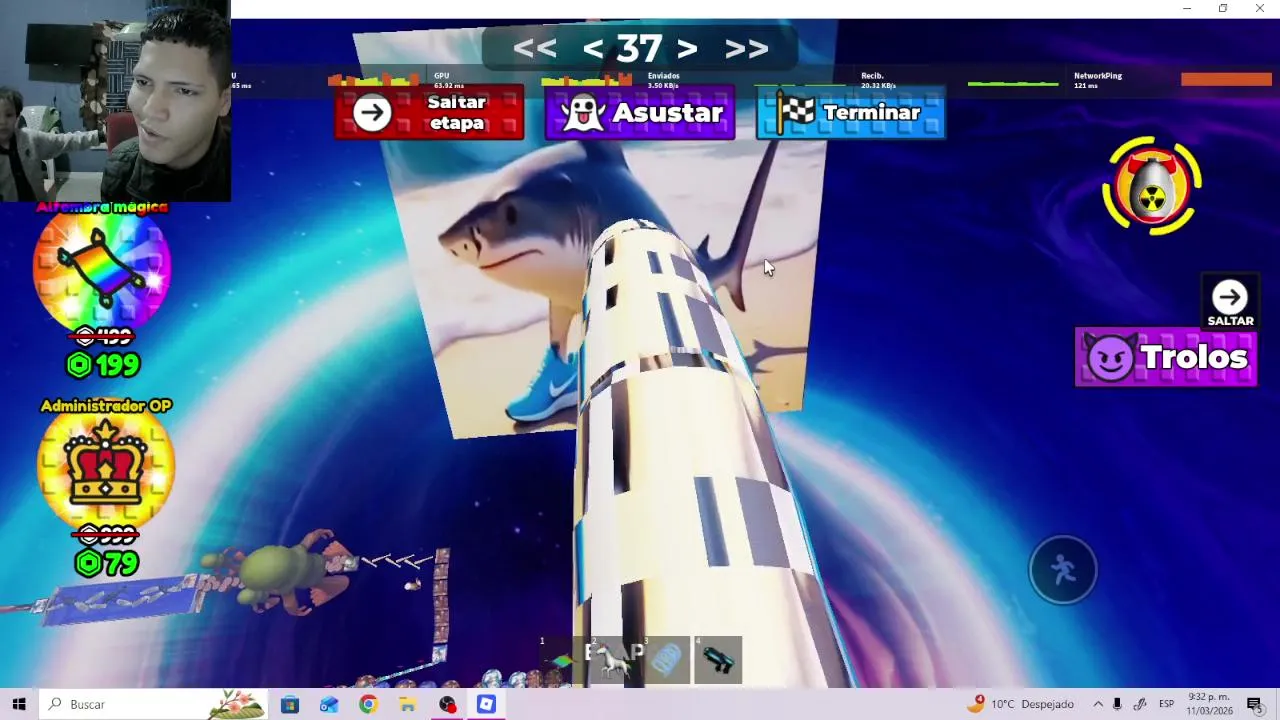Go to previous stage with single-left arrow
Image resolution: width=1280 pixels, height=720 pixels.
pos(593,49)
